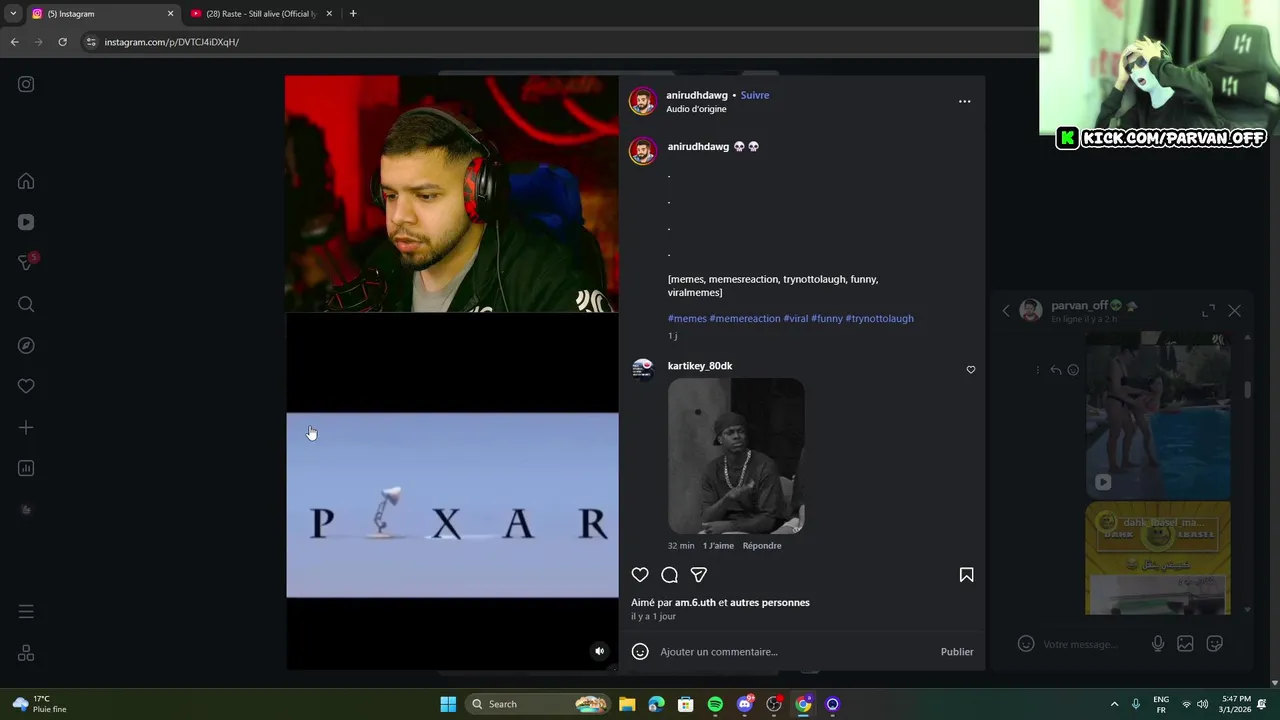Click the Create plus icon in sidebar
The width and height of the screenshot is (1280, 720).
pos(26,427)
